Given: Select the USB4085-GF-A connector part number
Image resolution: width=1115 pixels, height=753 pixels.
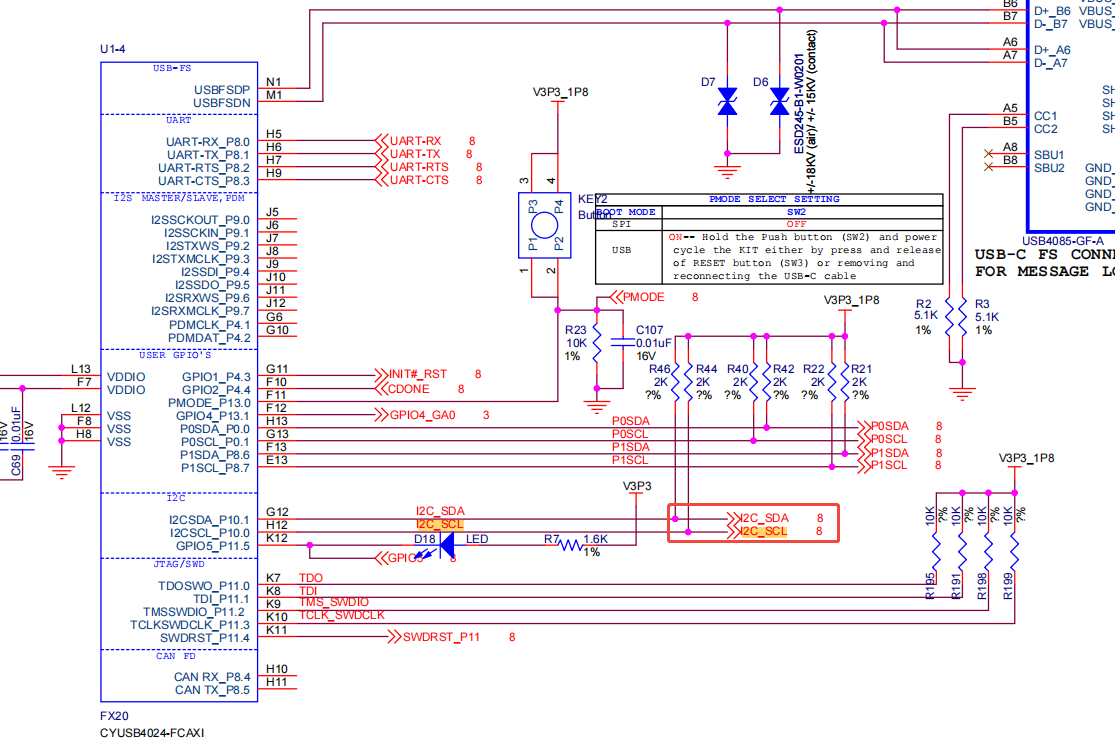Looking at the screenshot, I should (1063, 241).
